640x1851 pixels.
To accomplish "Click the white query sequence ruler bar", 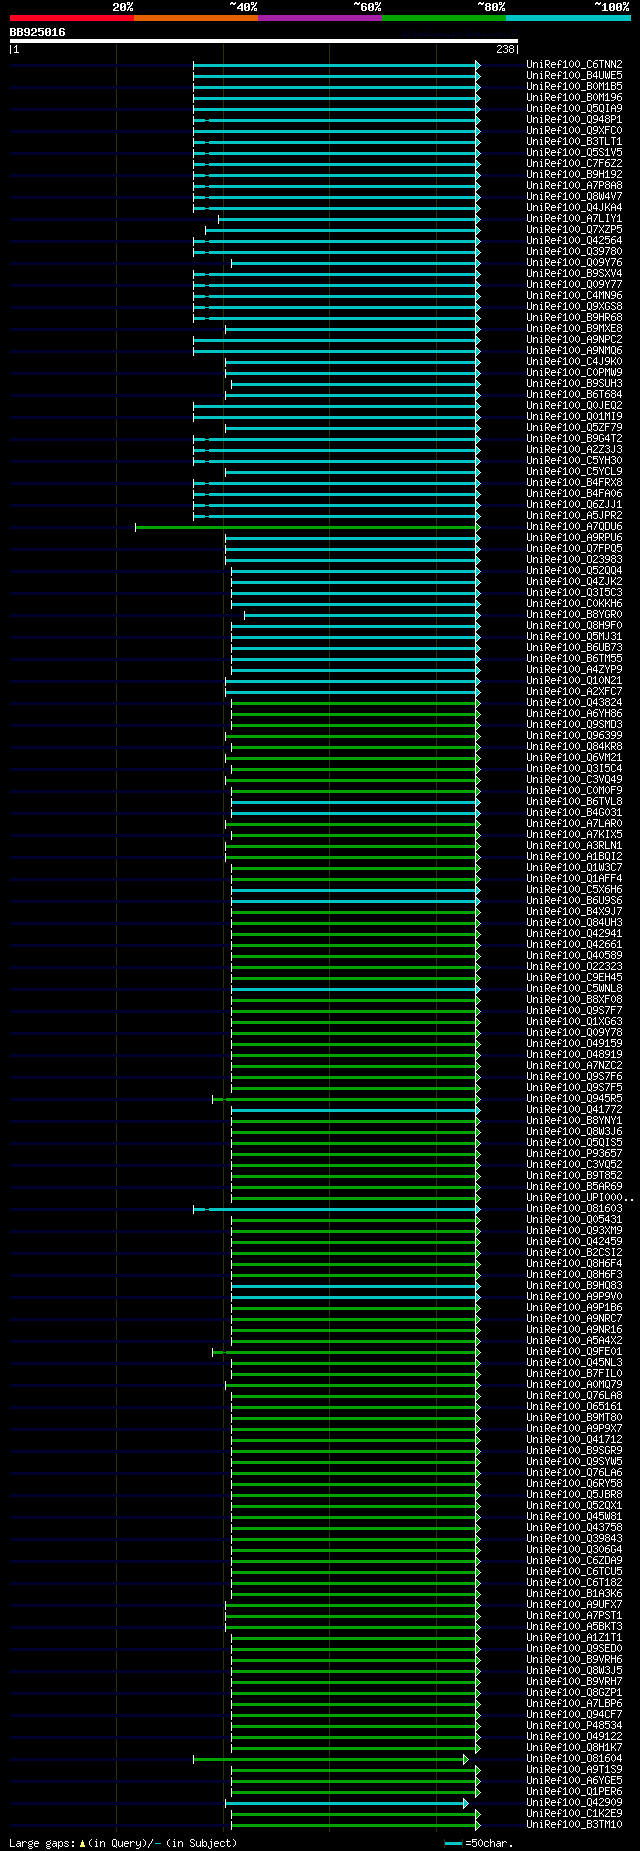I will 264,41.
